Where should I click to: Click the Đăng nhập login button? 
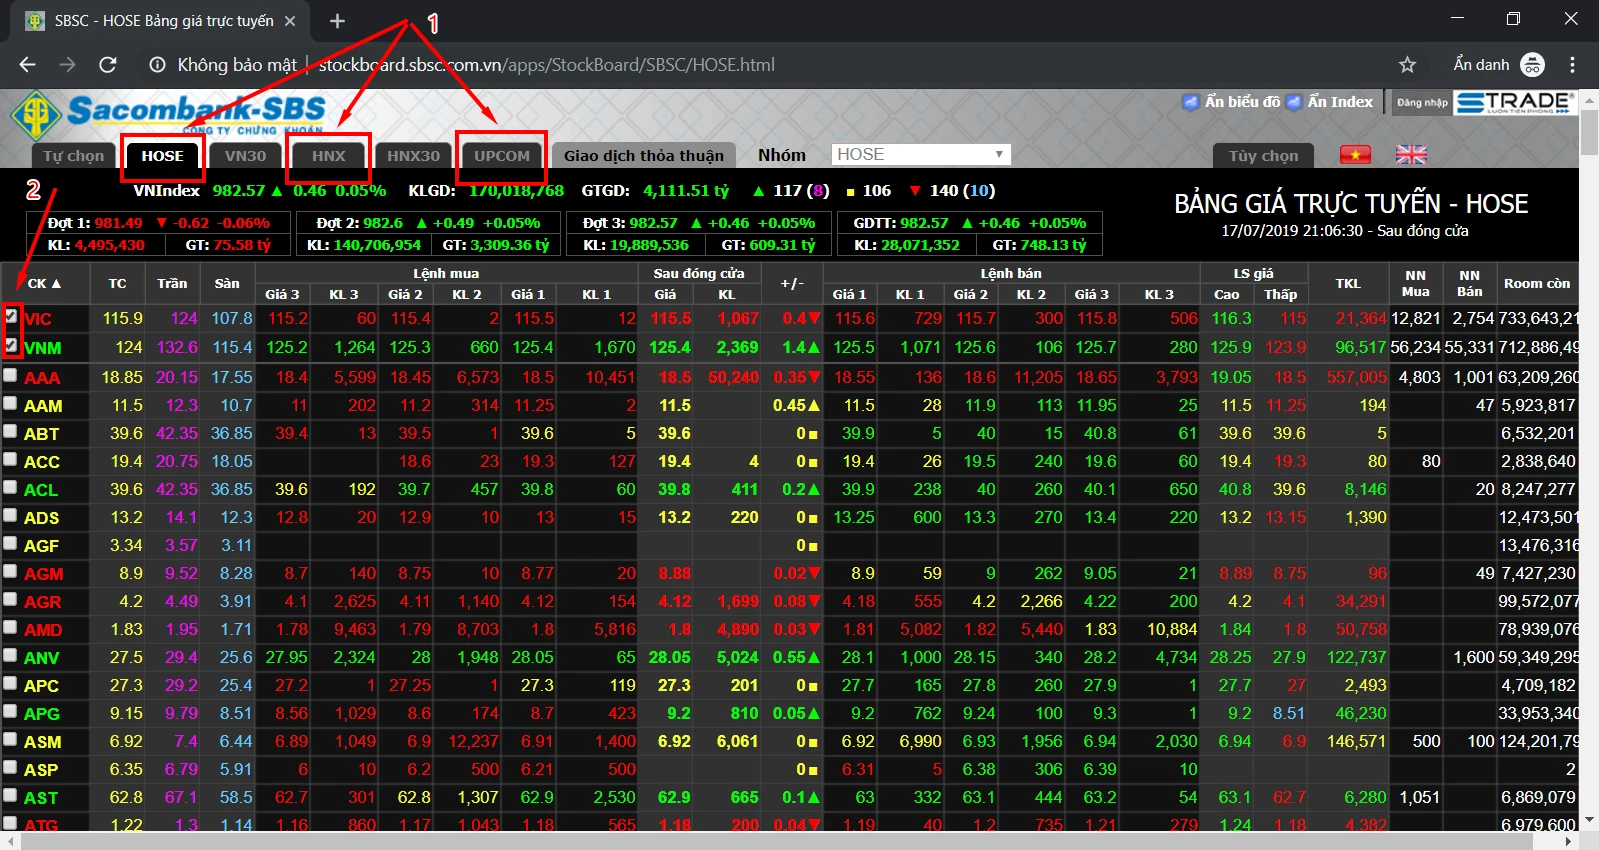[1421, 102]
